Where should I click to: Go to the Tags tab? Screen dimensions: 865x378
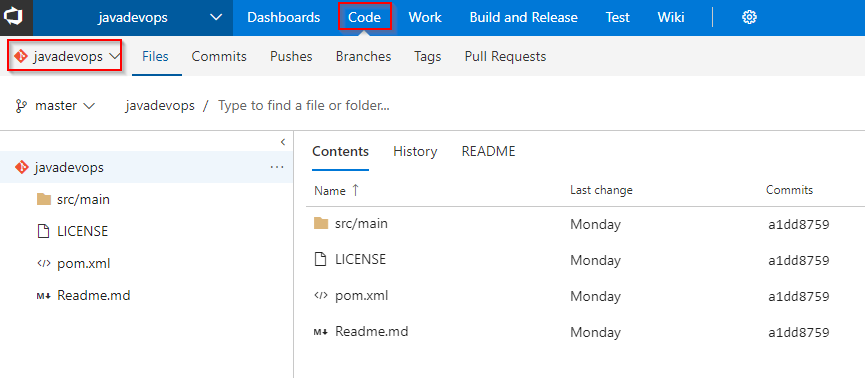pos(428,56)
